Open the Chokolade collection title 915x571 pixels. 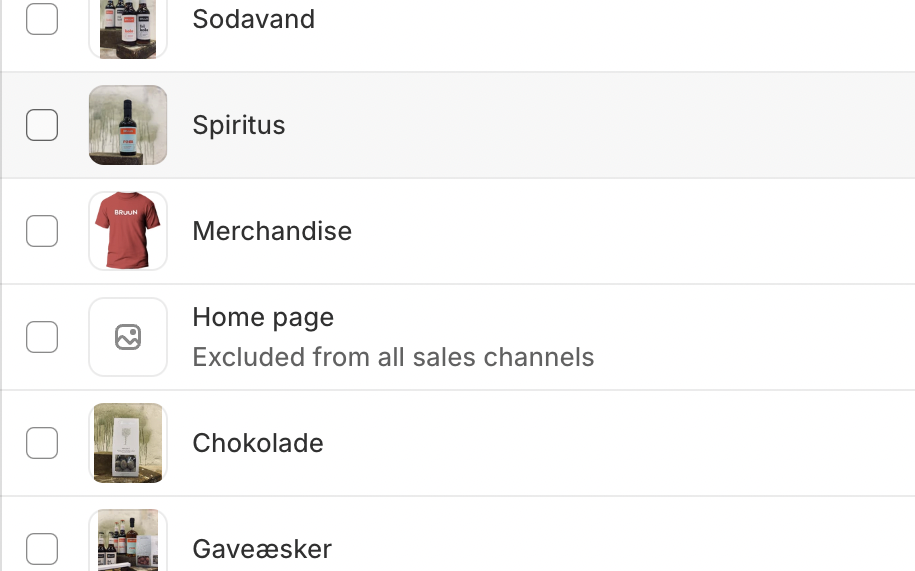(x=258, y=443)
